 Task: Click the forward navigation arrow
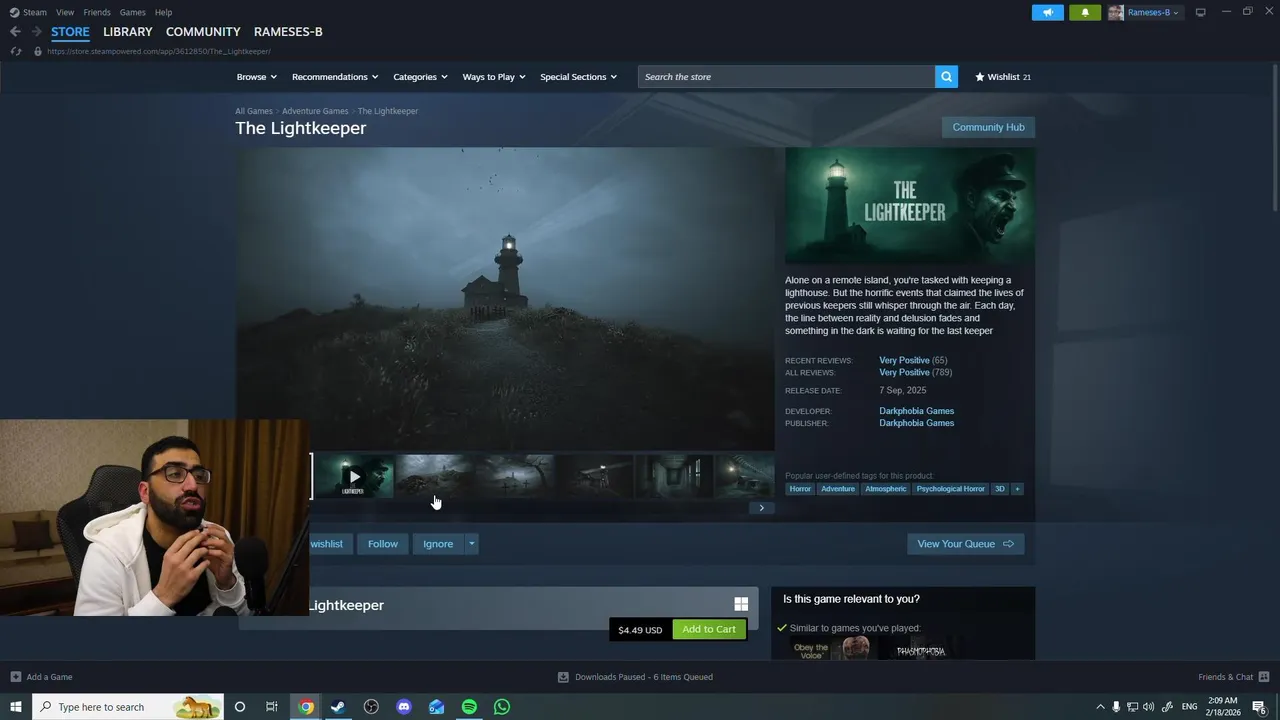pyautogui.click(x=36, y=32)
